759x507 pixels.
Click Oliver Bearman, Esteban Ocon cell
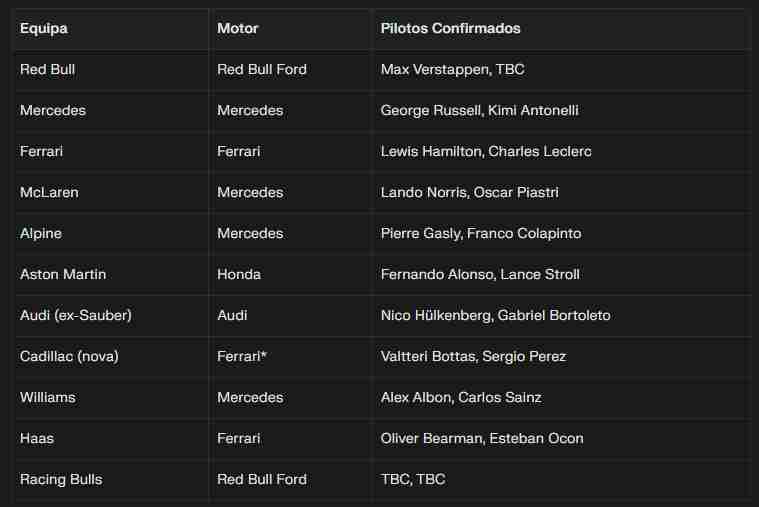[482, 439]
